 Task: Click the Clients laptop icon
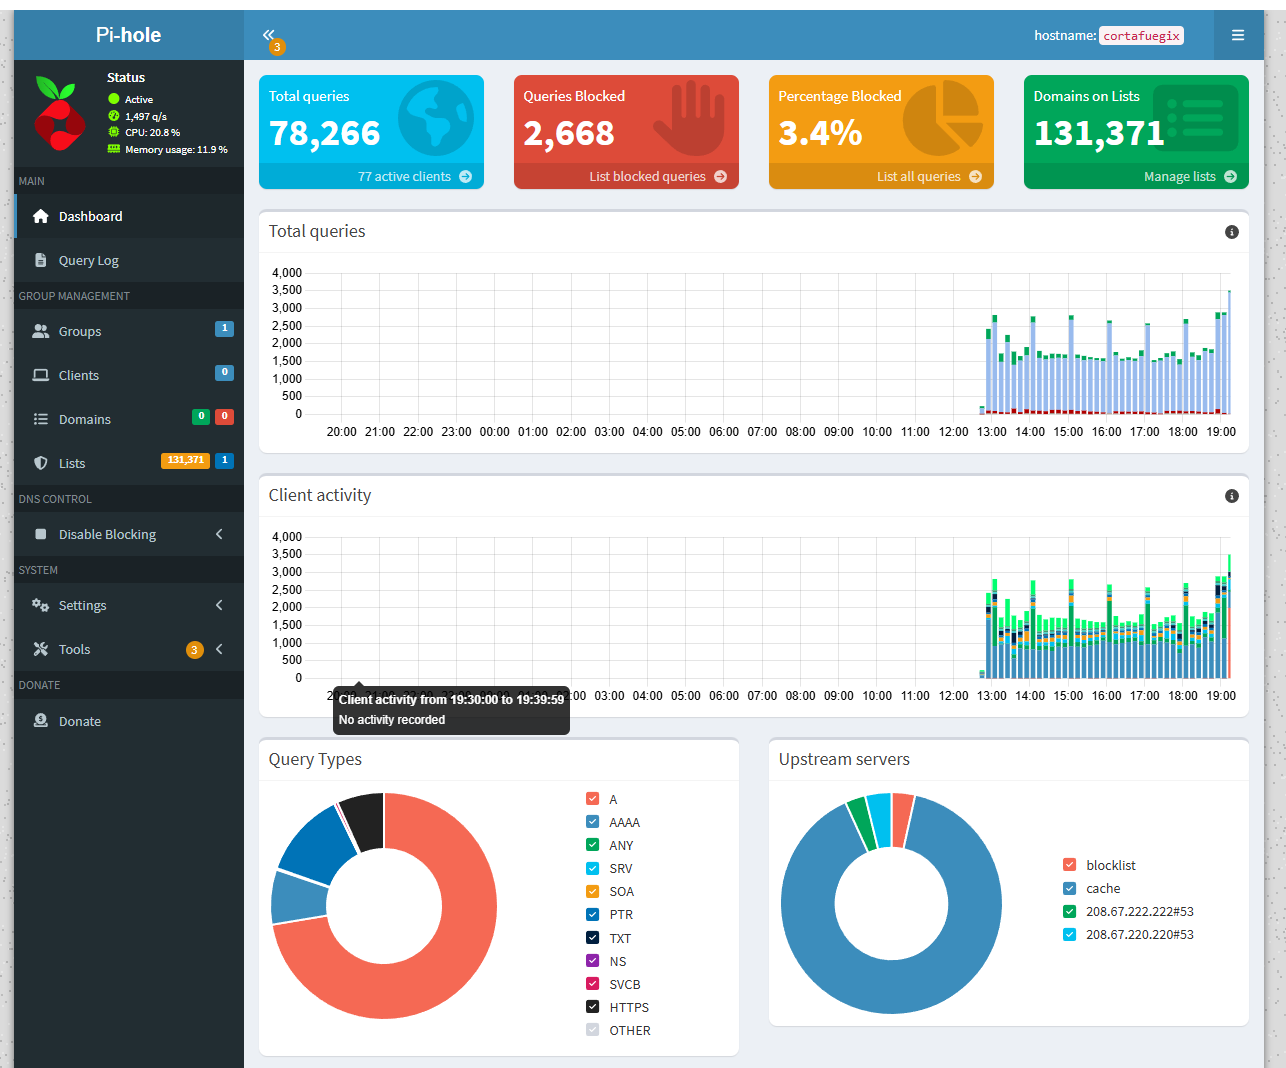41,375
